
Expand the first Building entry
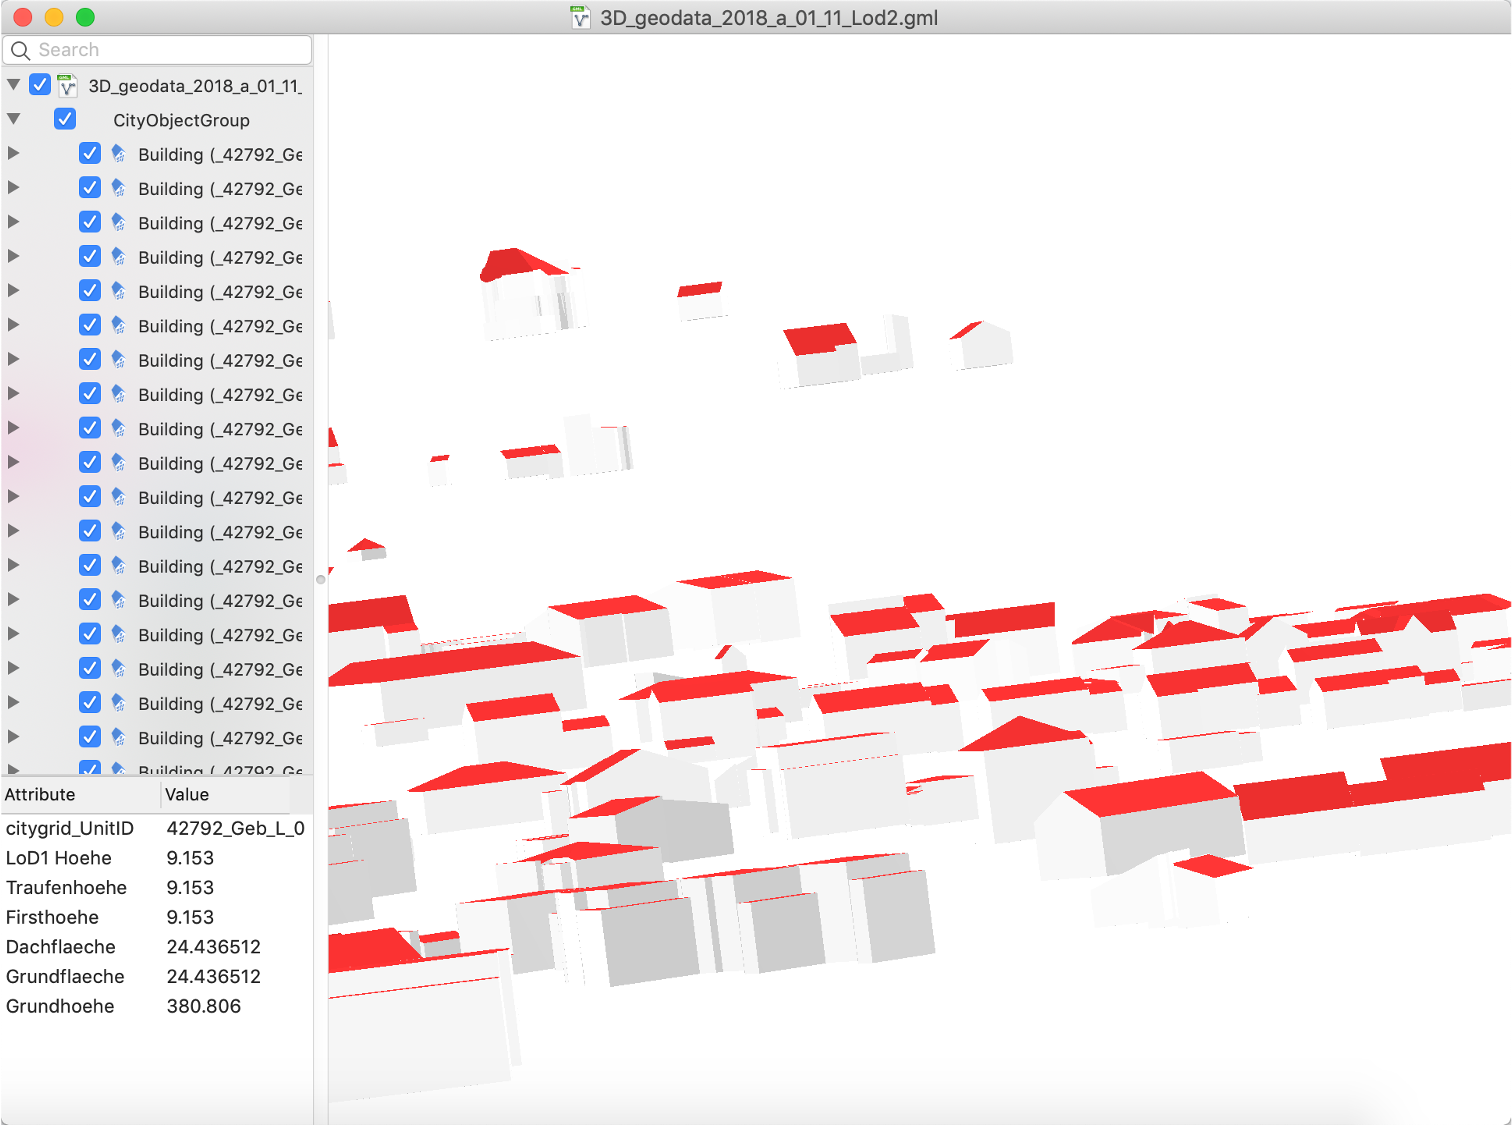click(13, 152)
